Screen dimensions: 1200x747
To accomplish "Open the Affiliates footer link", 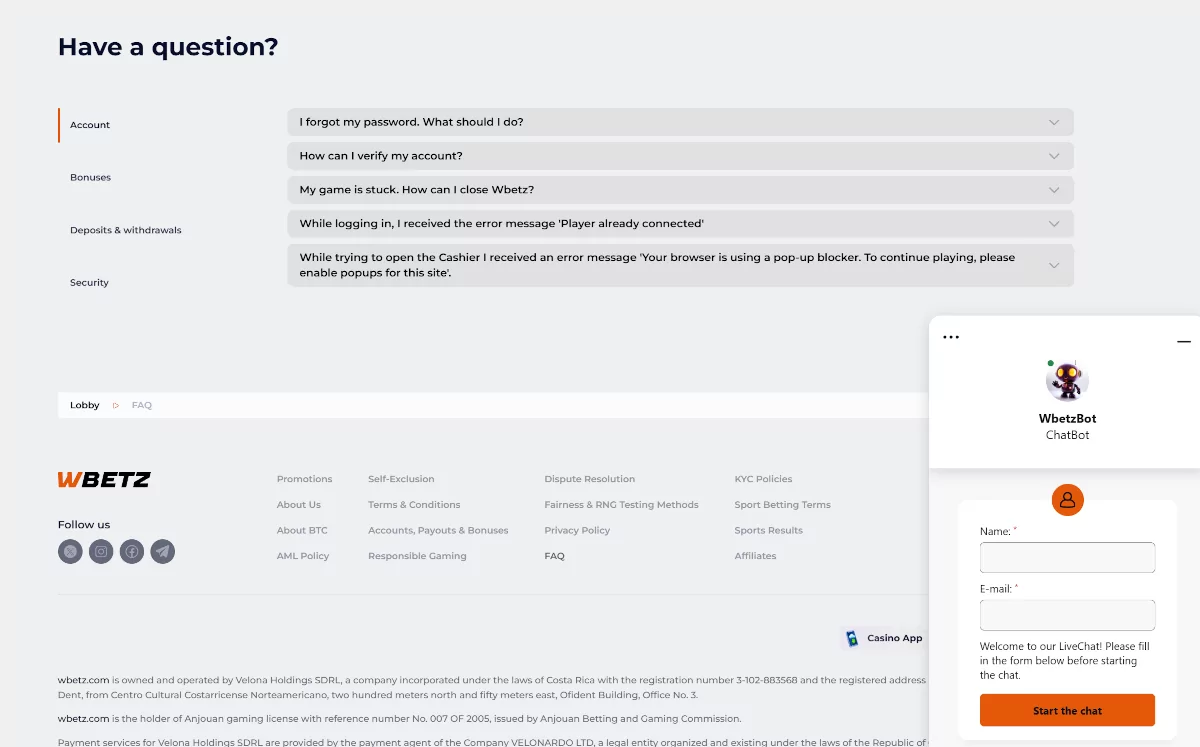I will click(x=755, y=556).
